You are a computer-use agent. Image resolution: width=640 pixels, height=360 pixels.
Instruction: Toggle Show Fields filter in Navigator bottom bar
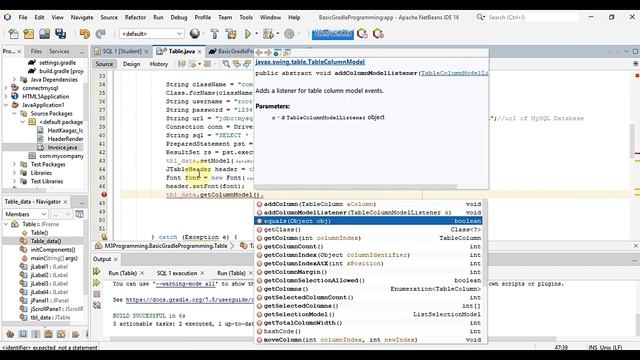[23, 334]
